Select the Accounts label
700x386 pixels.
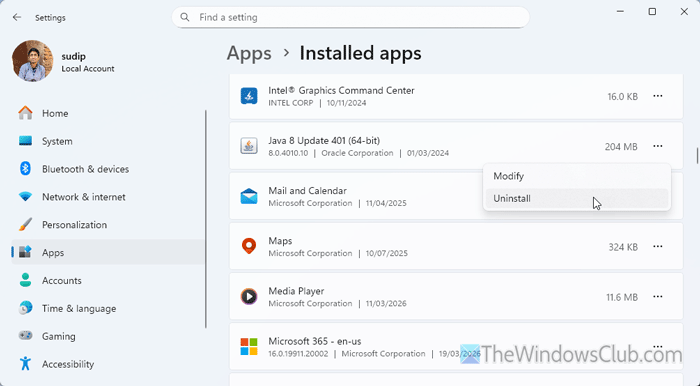click(62, 280)
